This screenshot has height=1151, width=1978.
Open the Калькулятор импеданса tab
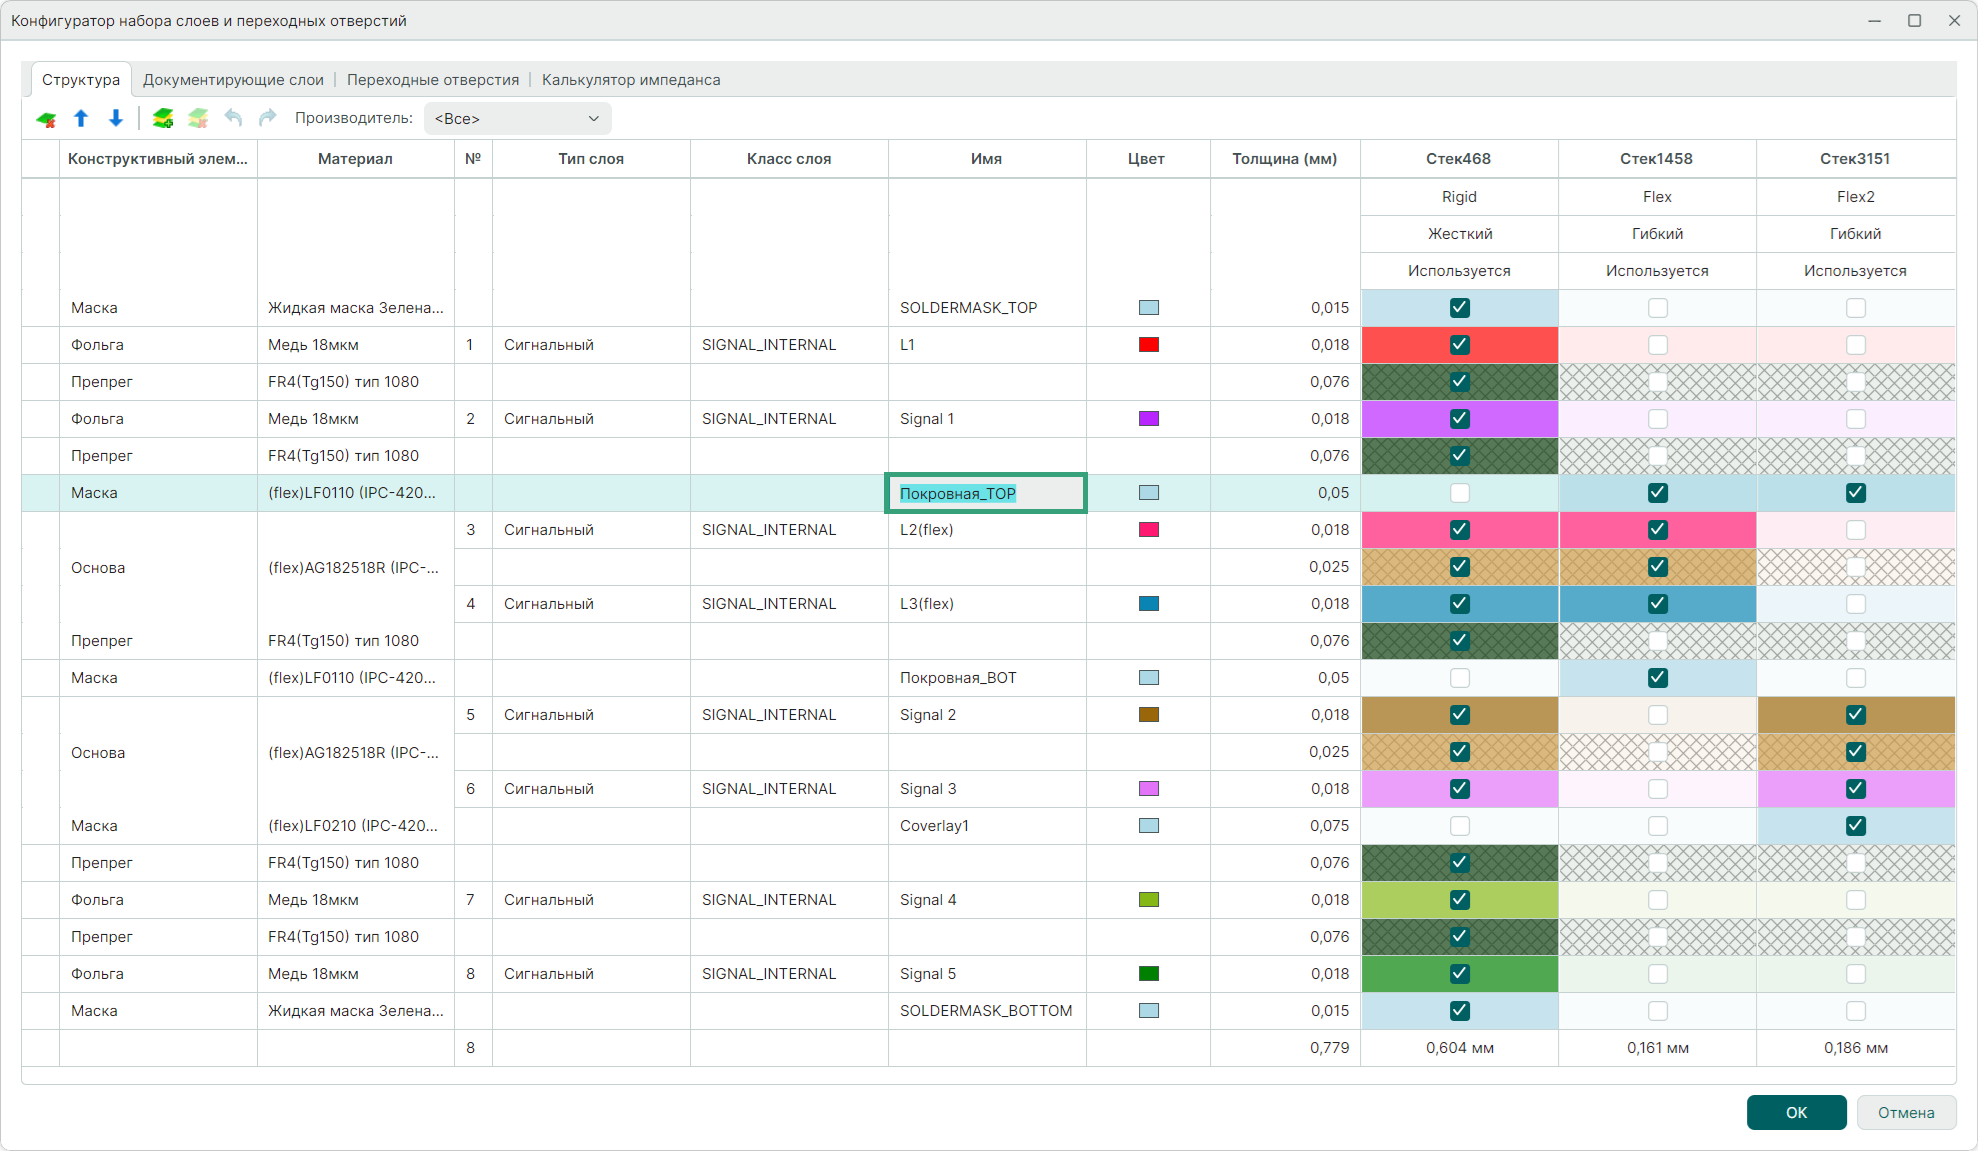(631, 80)
